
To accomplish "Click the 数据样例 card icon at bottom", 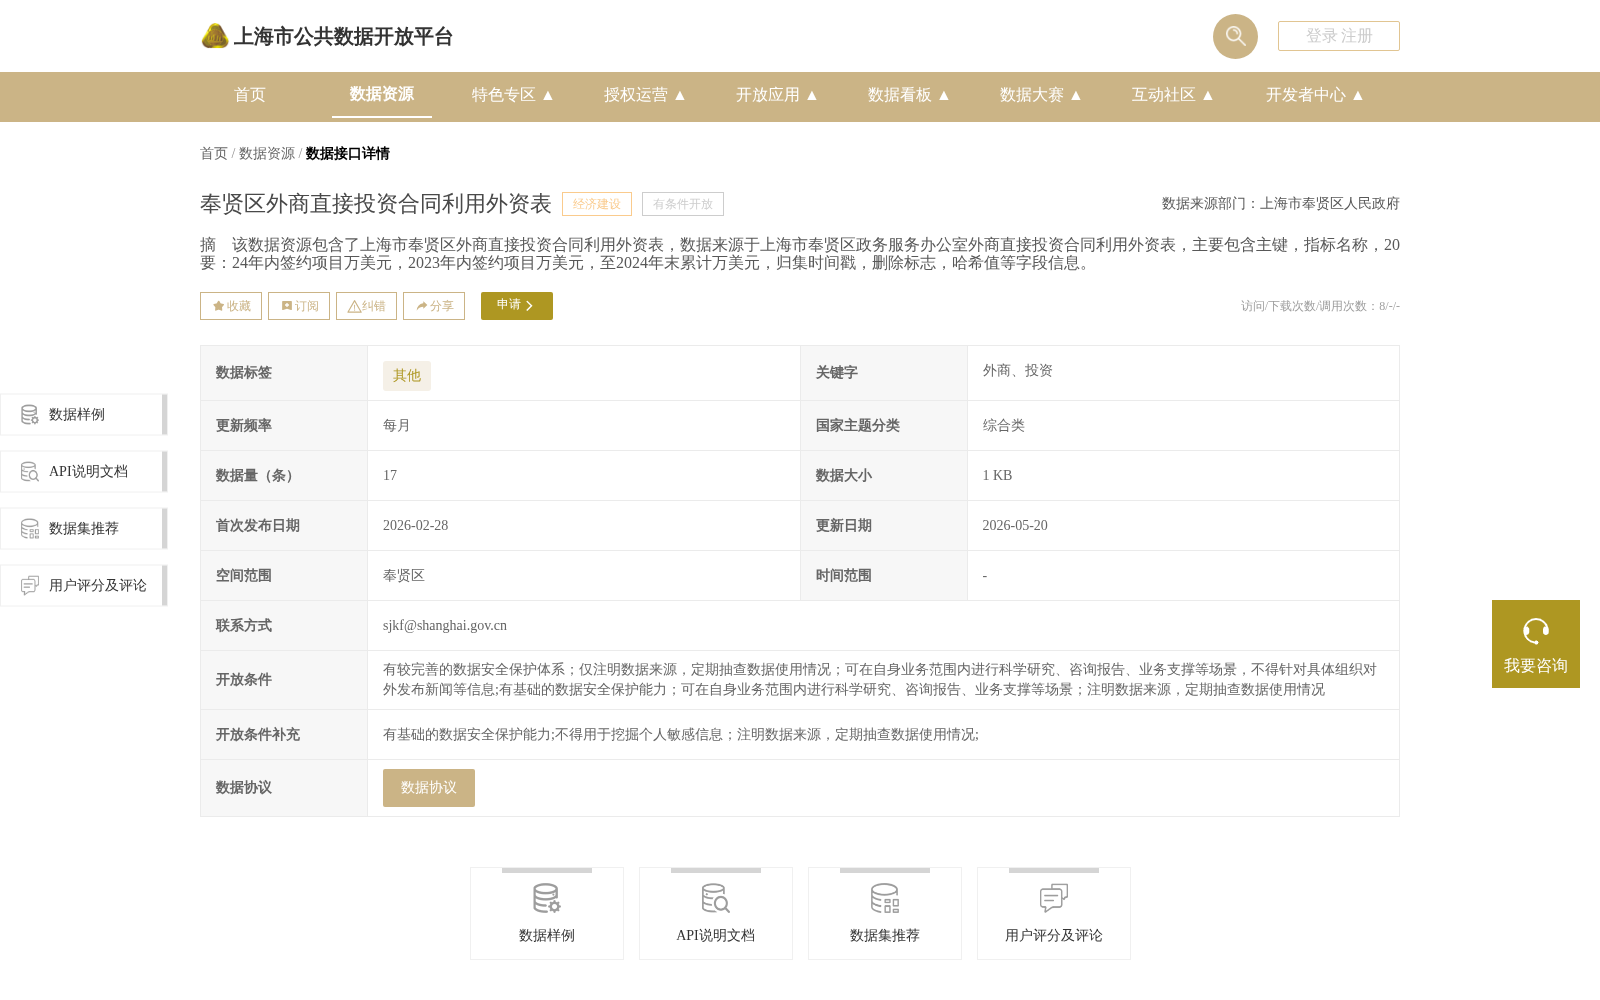I will click(547, 899).
